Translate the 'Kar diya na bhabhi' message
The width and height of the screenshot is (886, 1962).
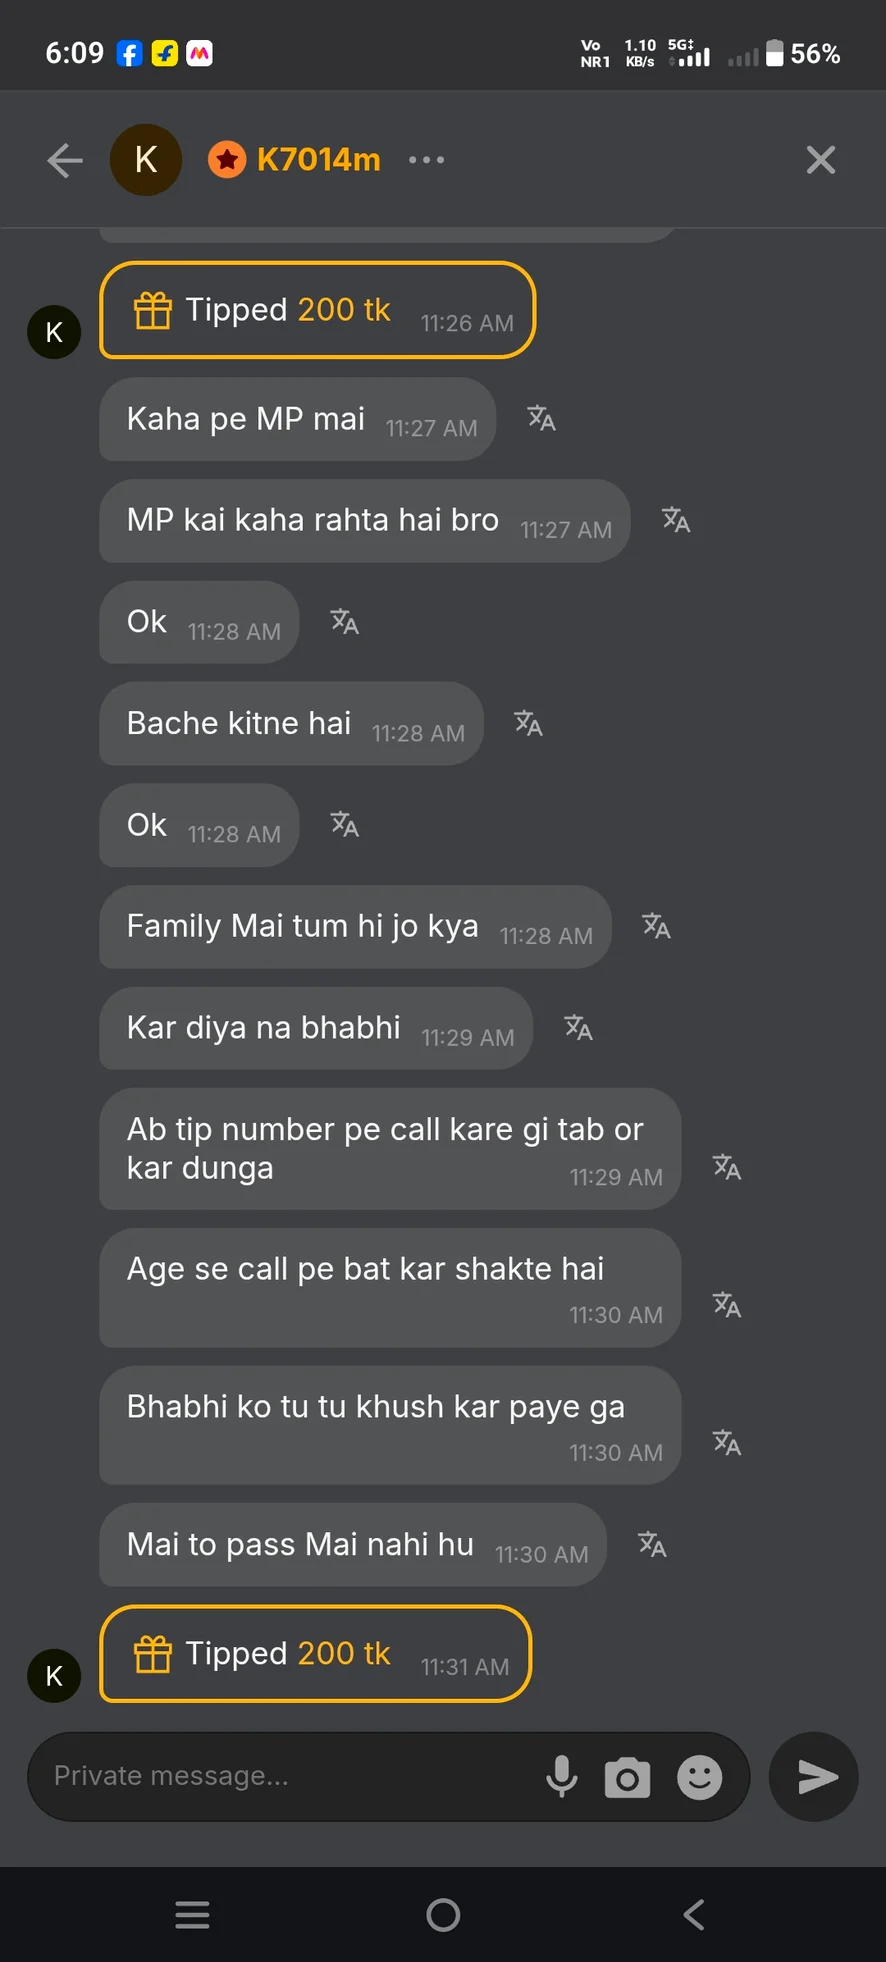(x=578, y=1027)
